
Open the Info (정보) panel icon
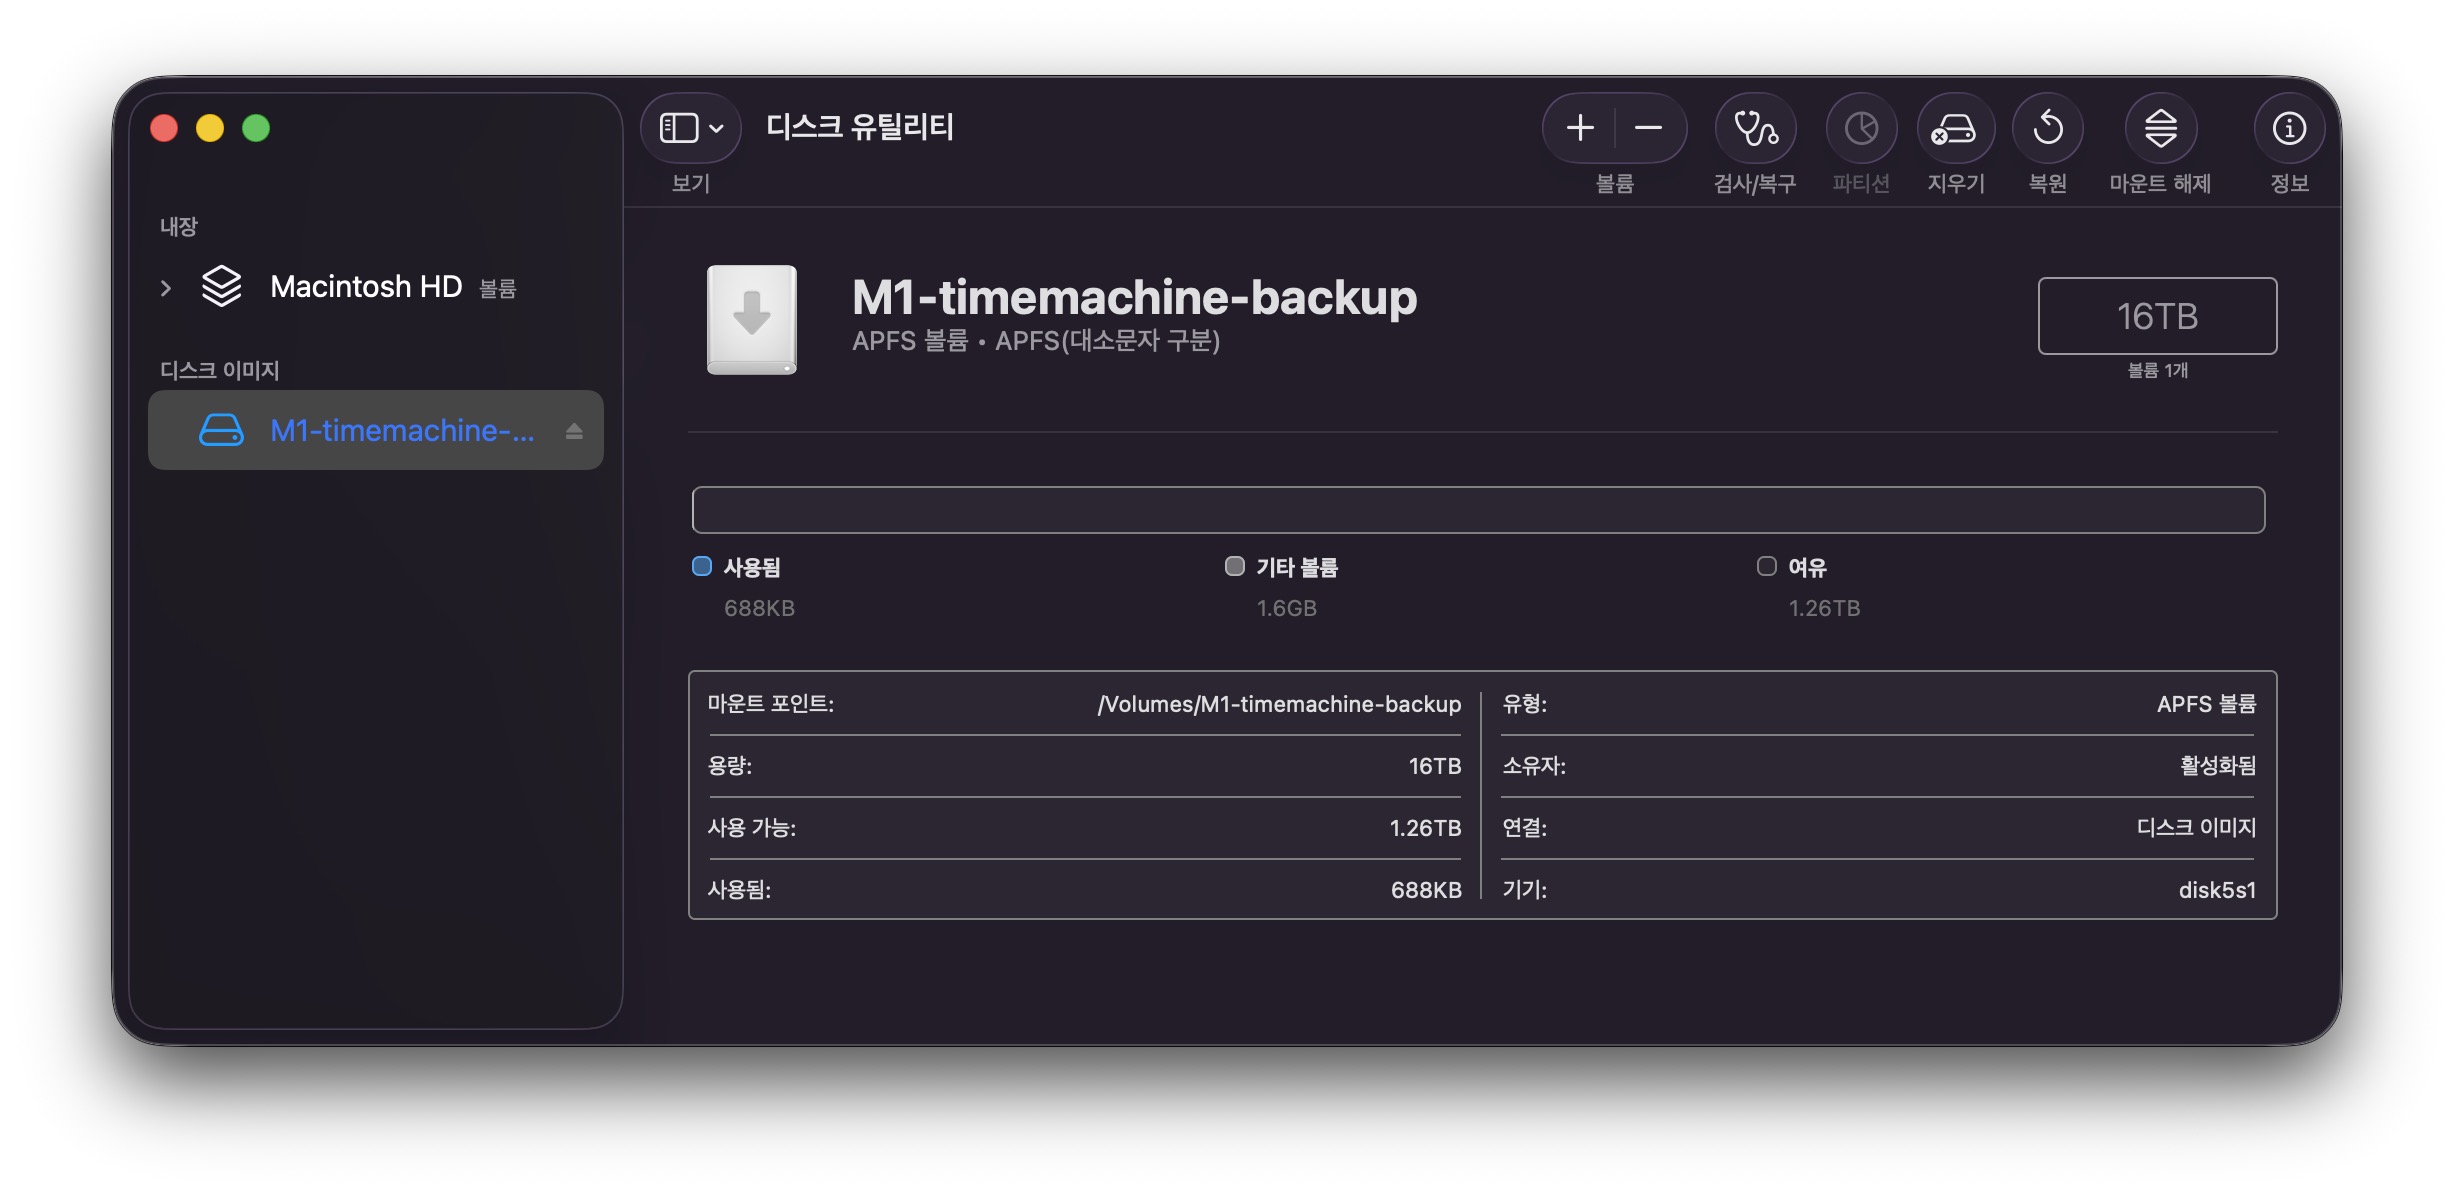(2289, 128)
